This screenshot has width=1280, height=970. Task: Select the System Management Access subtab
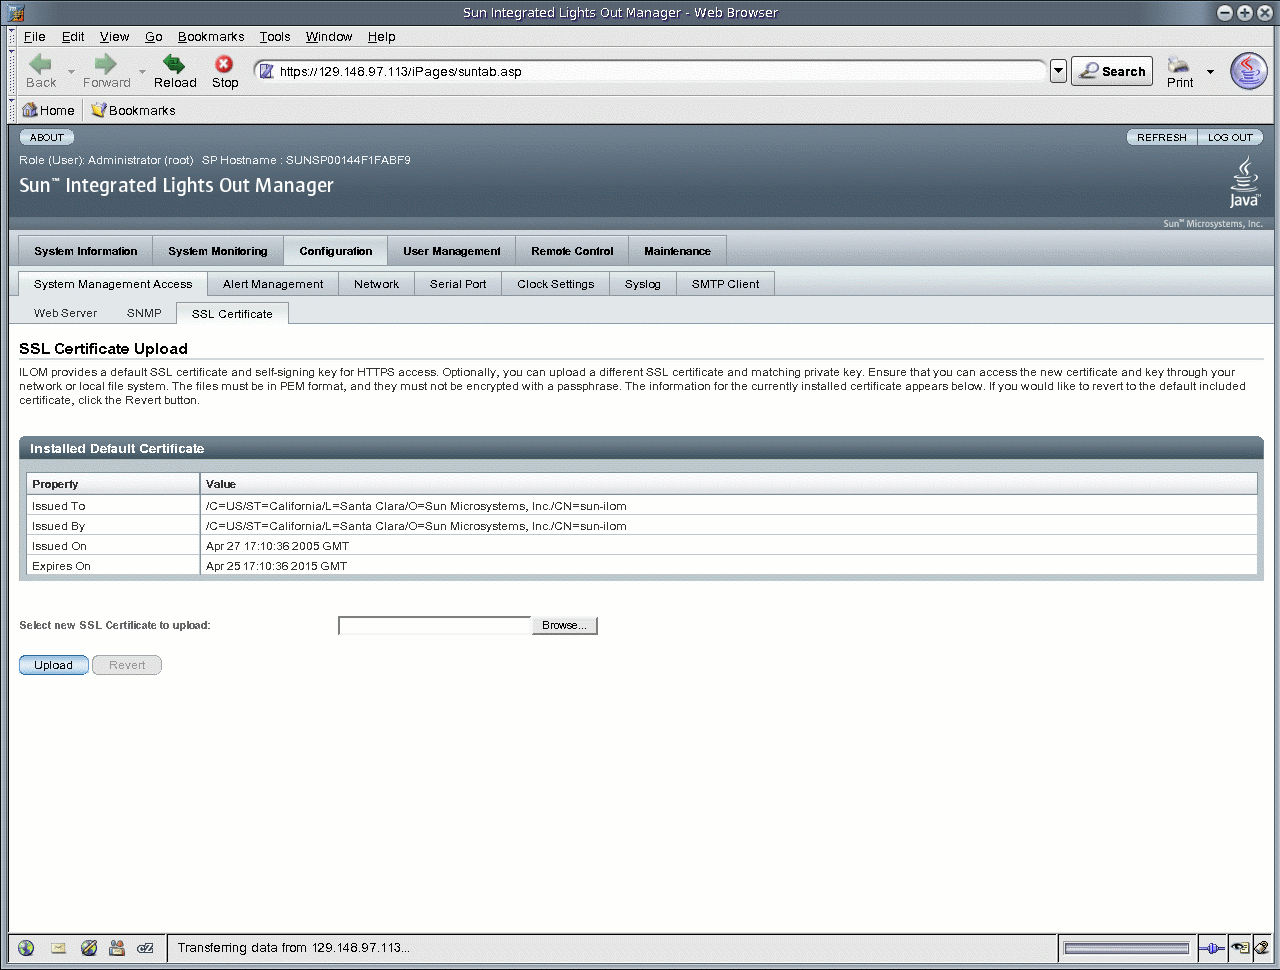113,284
